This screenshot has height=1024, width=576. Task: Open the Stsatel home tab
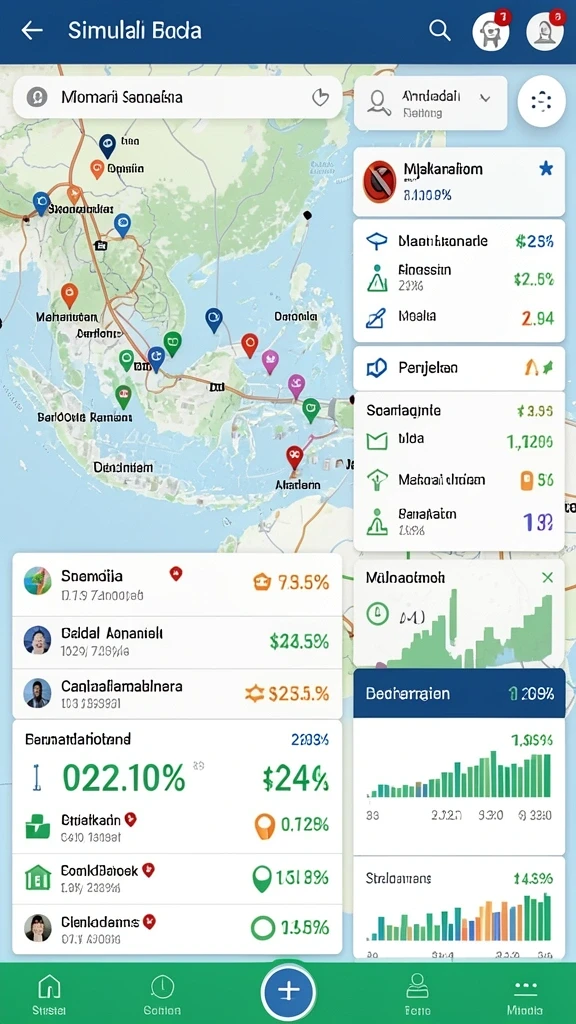50,994
